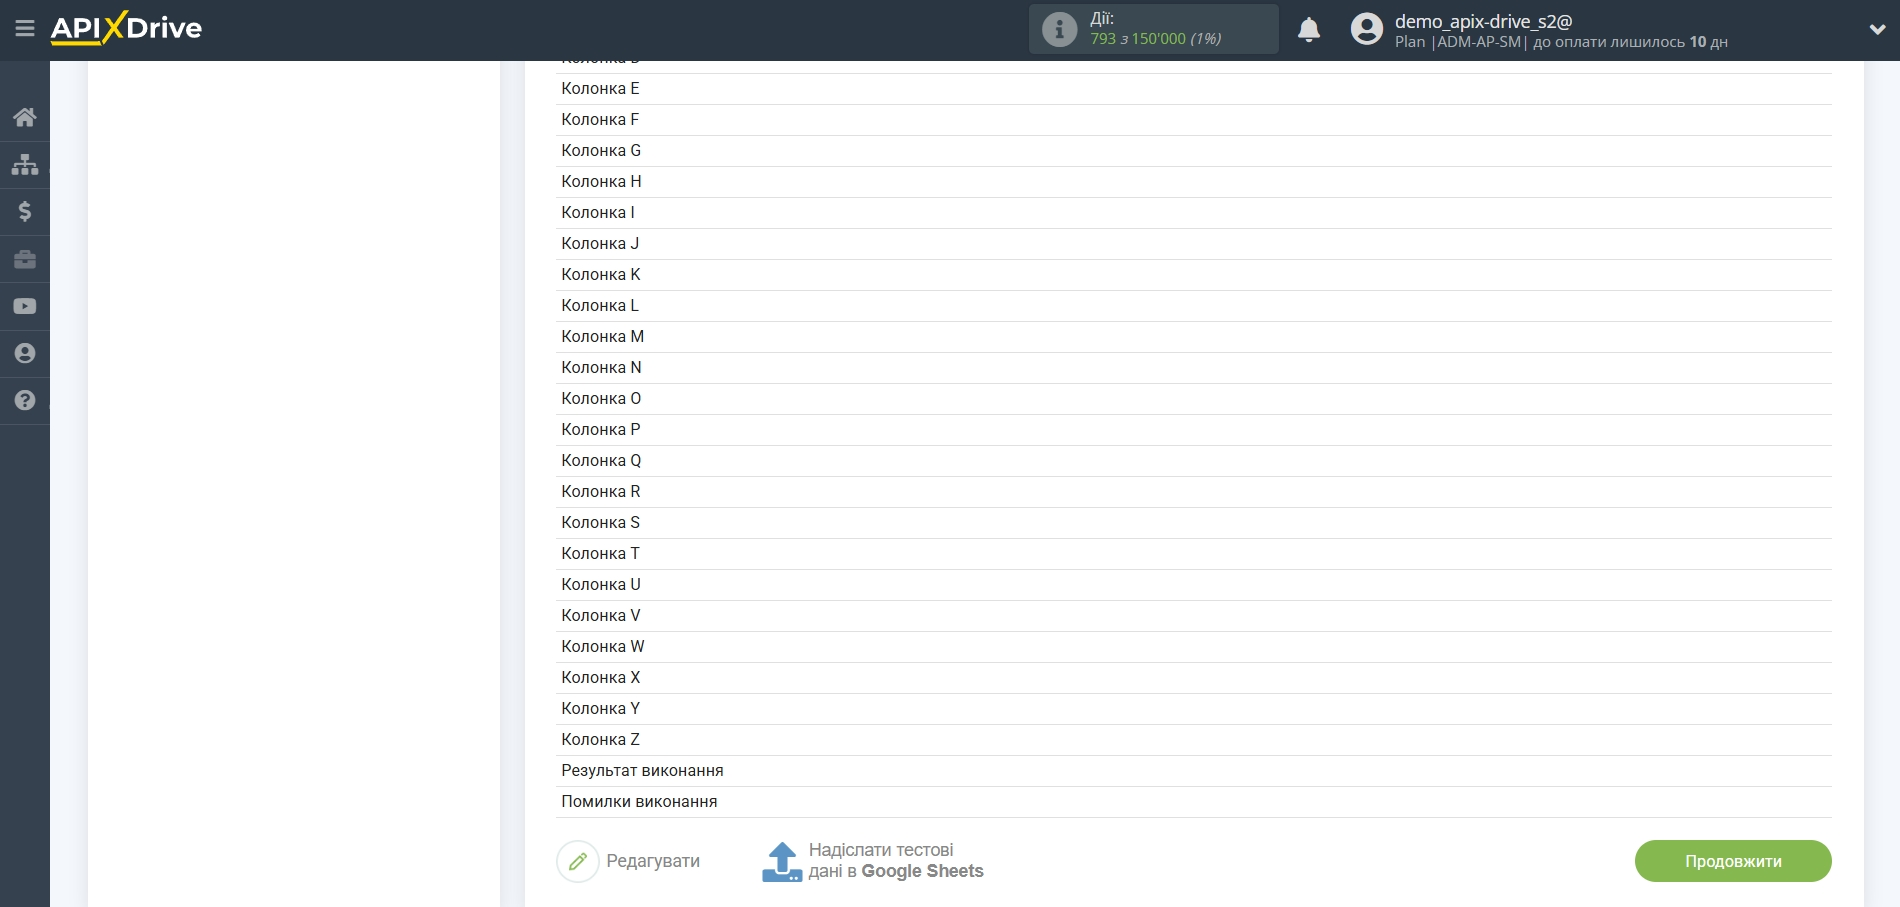Click Результат виконання row
The image size is (1900, 907).
coord(1194,771)
